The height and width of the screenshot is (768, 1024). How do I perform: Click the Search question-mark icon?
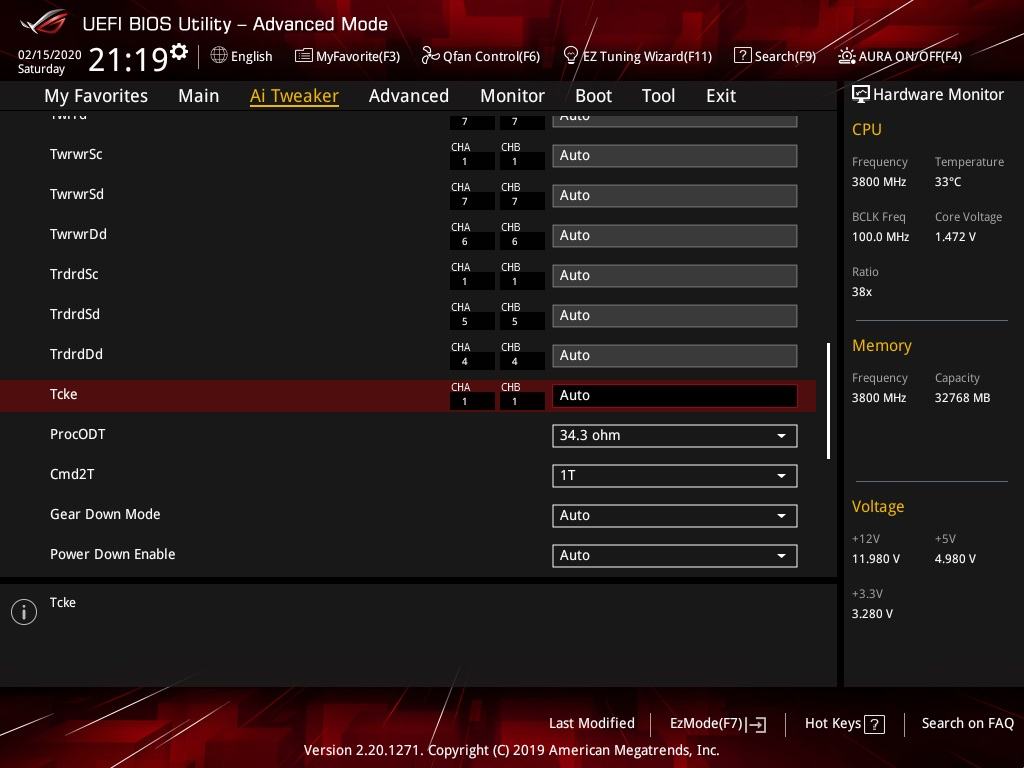[x=743, y=56]
